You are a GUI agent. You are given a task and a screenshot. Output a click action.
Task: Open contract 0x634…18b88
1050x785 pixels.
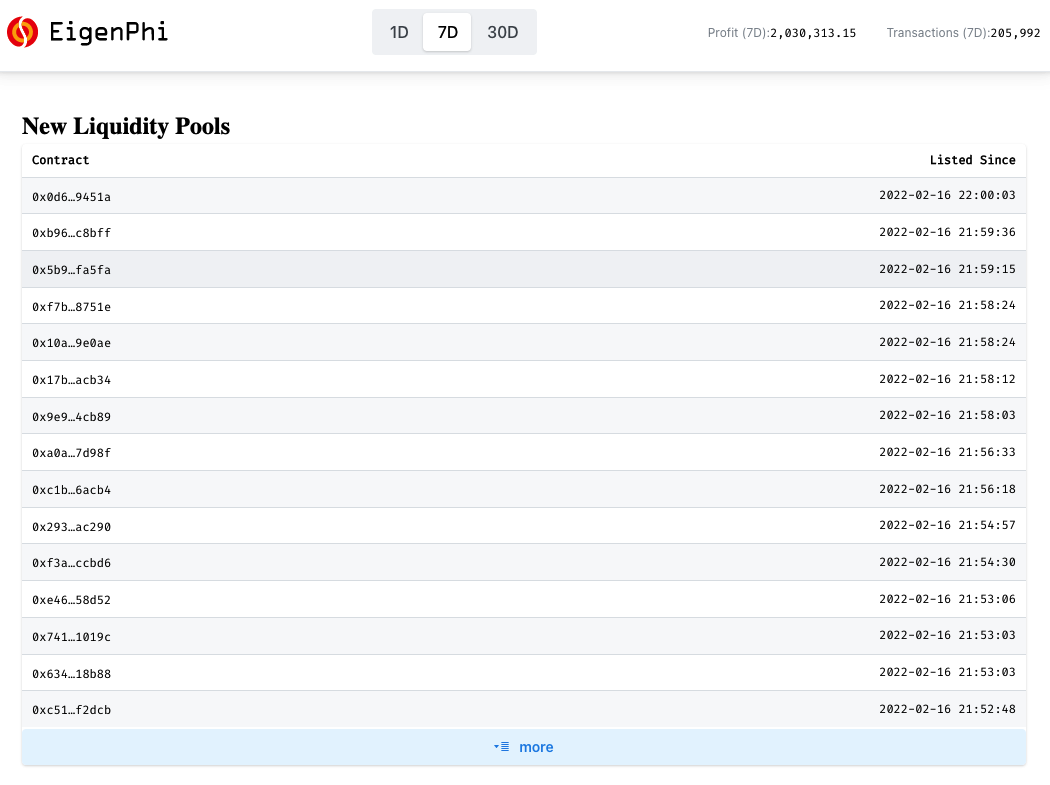pos(72,673)
